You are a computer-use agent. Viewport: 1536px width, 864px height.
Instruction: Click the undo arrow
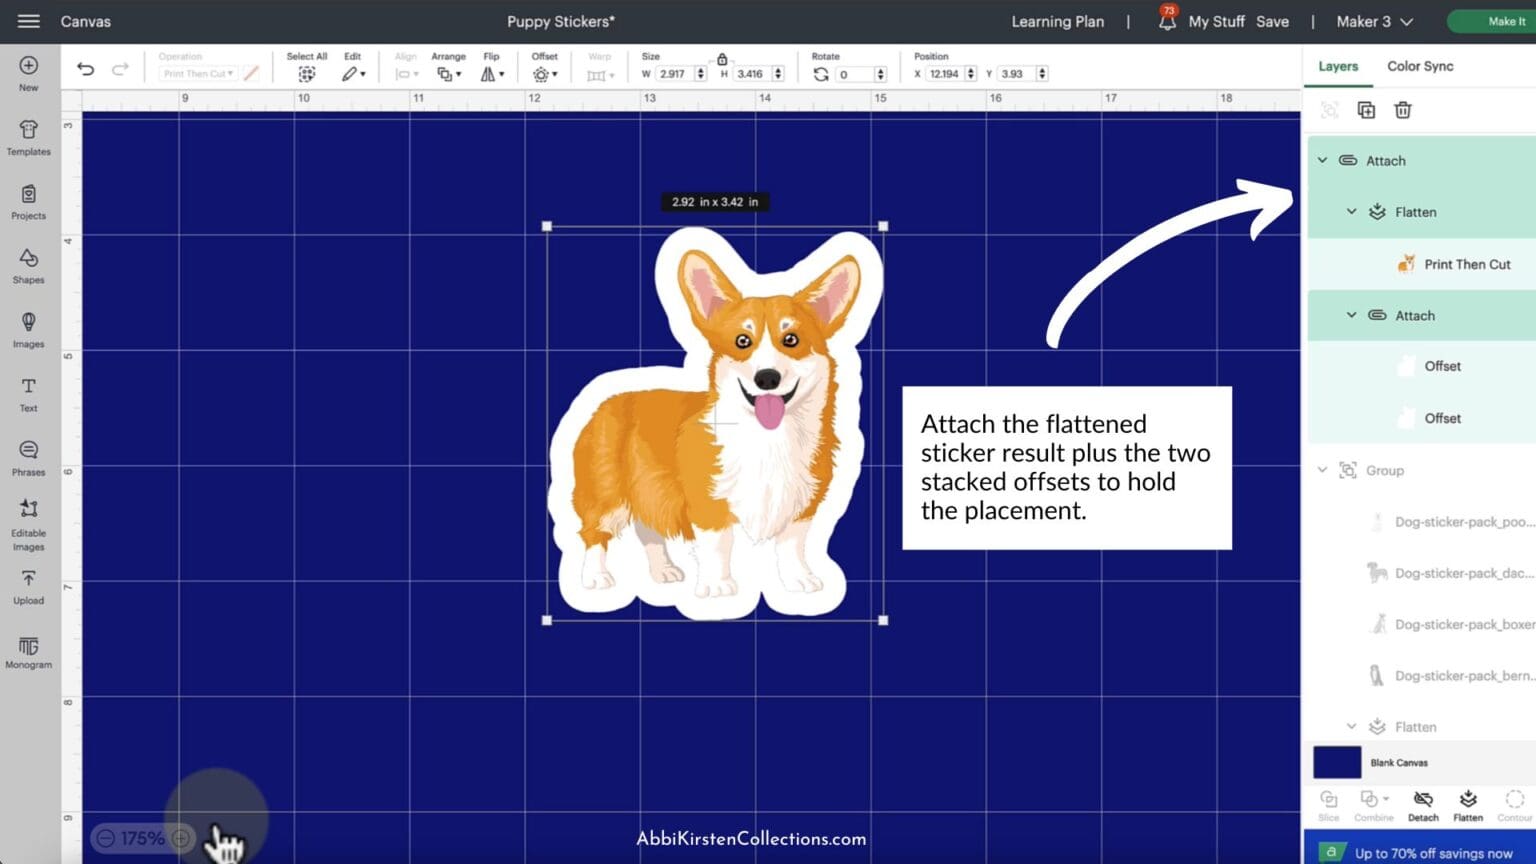point(86,69)
